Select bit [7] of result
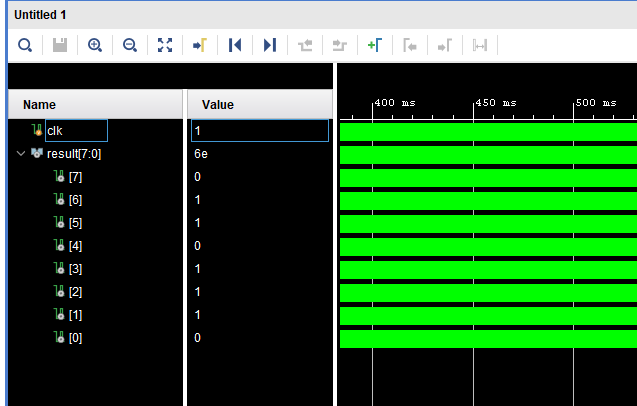 (75, 177)
